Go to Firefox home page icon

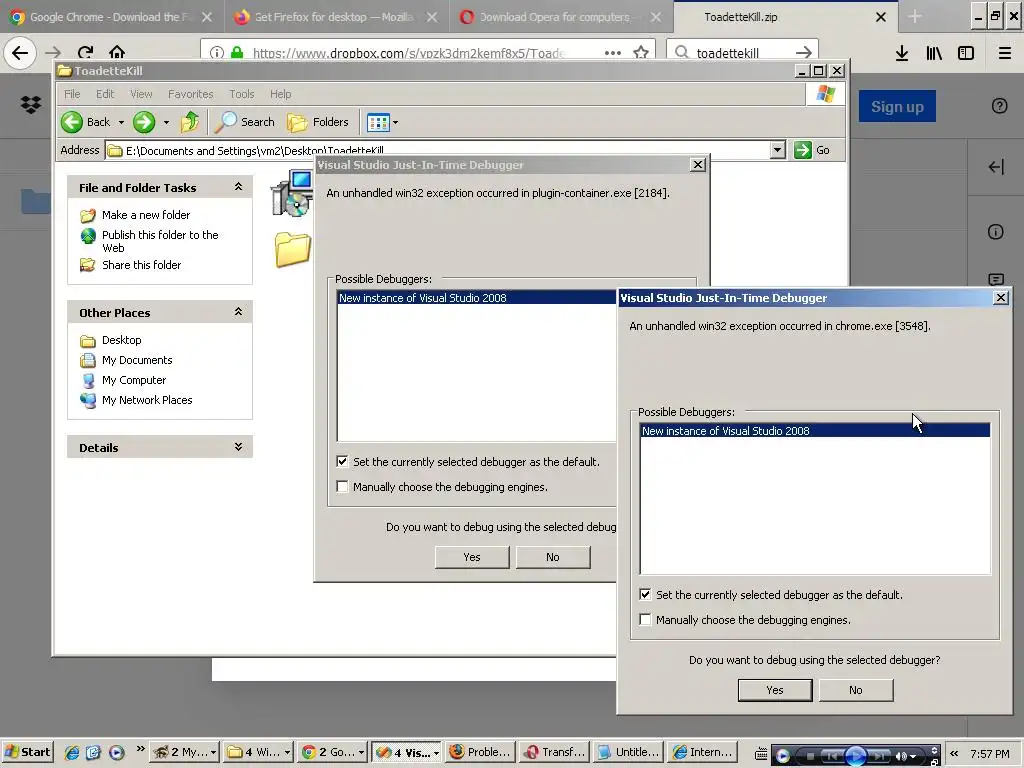click(116, 52)
